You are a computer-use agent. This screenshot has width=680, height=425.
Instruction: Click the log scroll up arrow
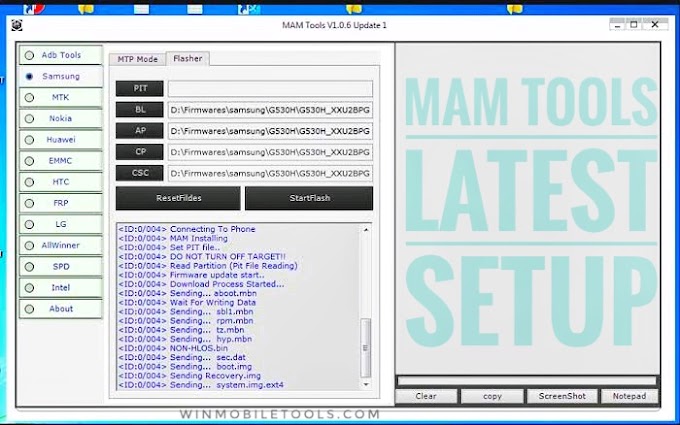pos(366,229)
